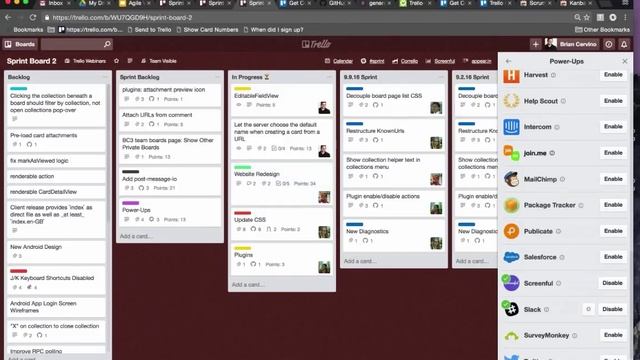
Task: Click red label on Update CSS card
Action: (242, 213)
